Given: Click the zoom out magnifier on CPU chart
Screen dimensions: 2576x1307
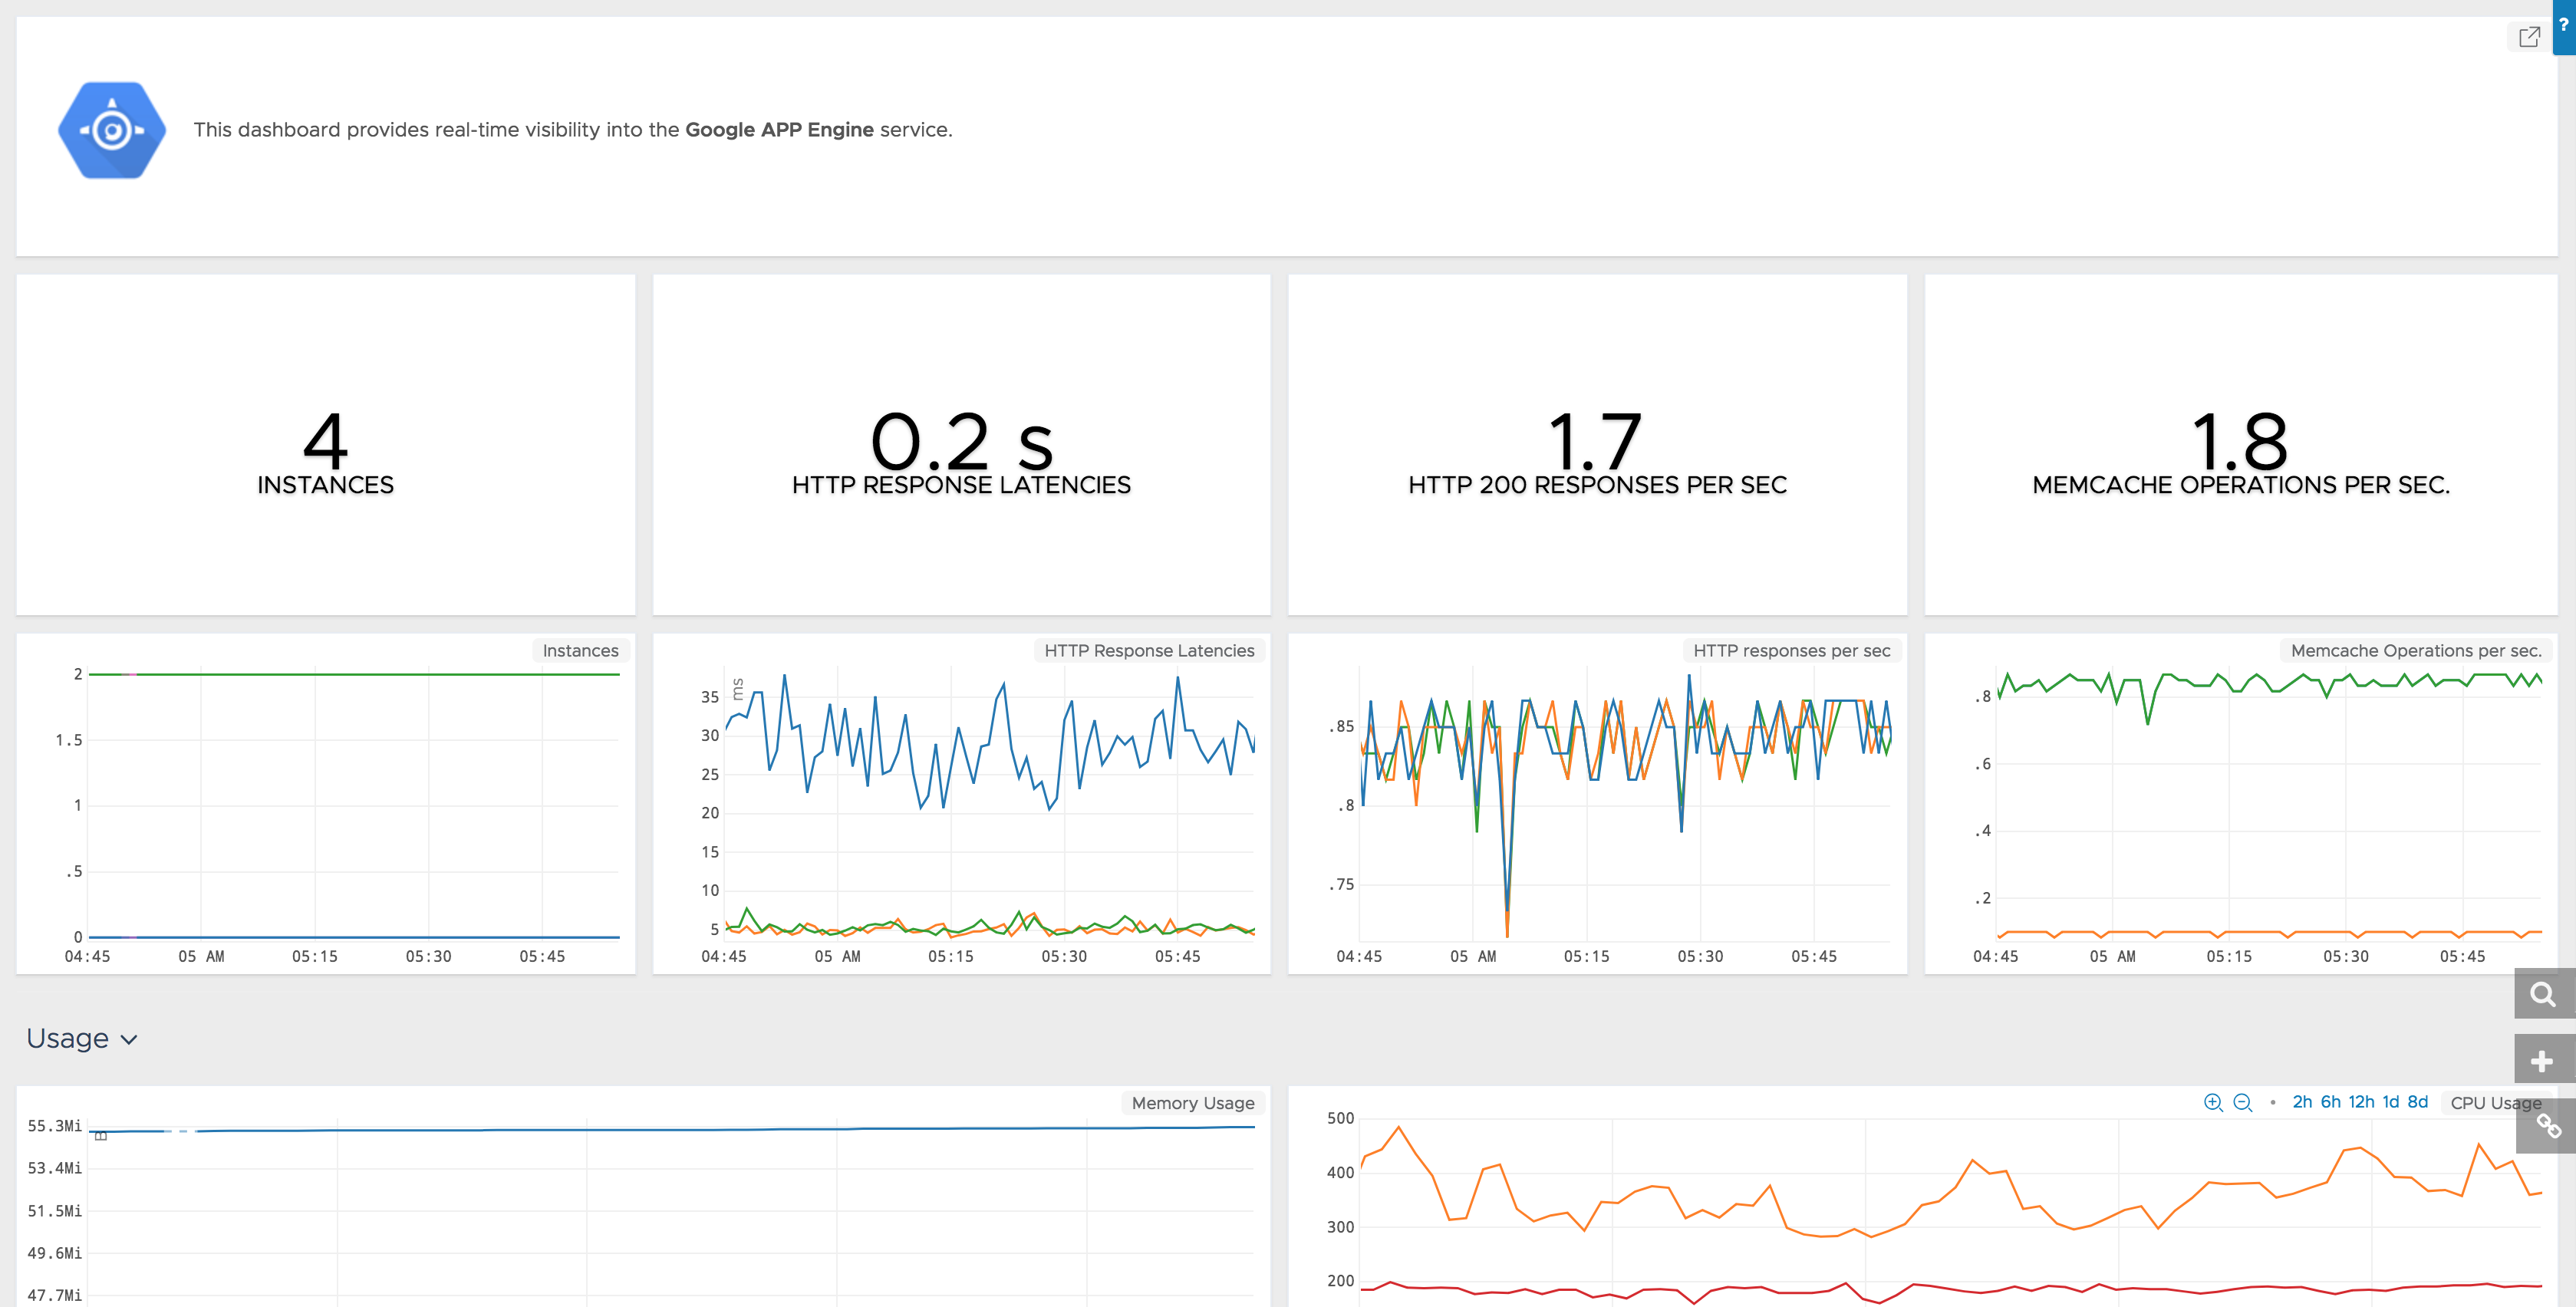Looking at the screenshot, I should [x=2242, y=1102].
